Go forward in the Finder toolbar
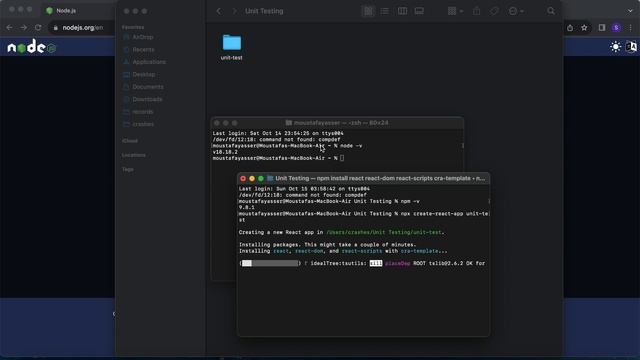 [234, 11]
